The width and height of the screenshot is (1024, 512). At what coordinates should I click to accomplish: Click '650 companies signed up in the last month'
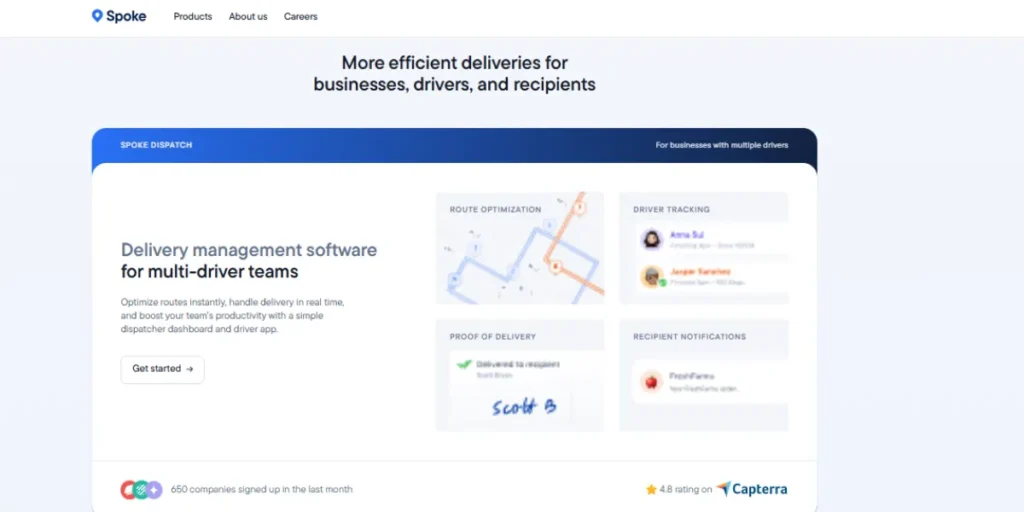tap(261, 489)
